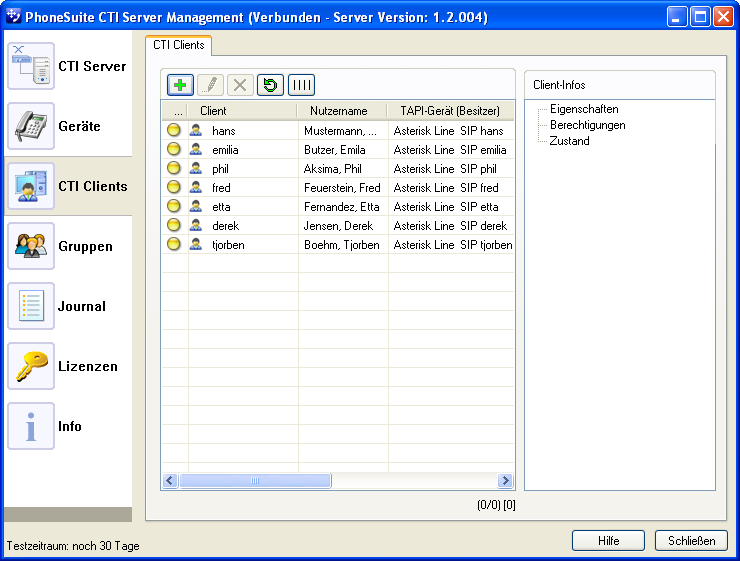Click the column layout toolbar icon

301,85
